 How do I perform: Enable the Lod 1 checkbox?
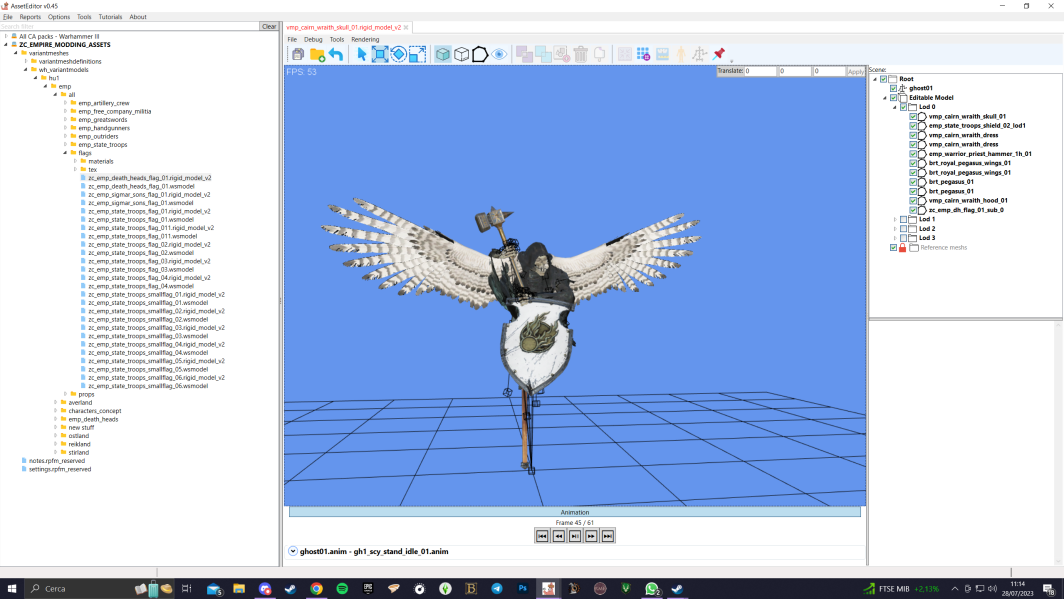click(903, 220)
